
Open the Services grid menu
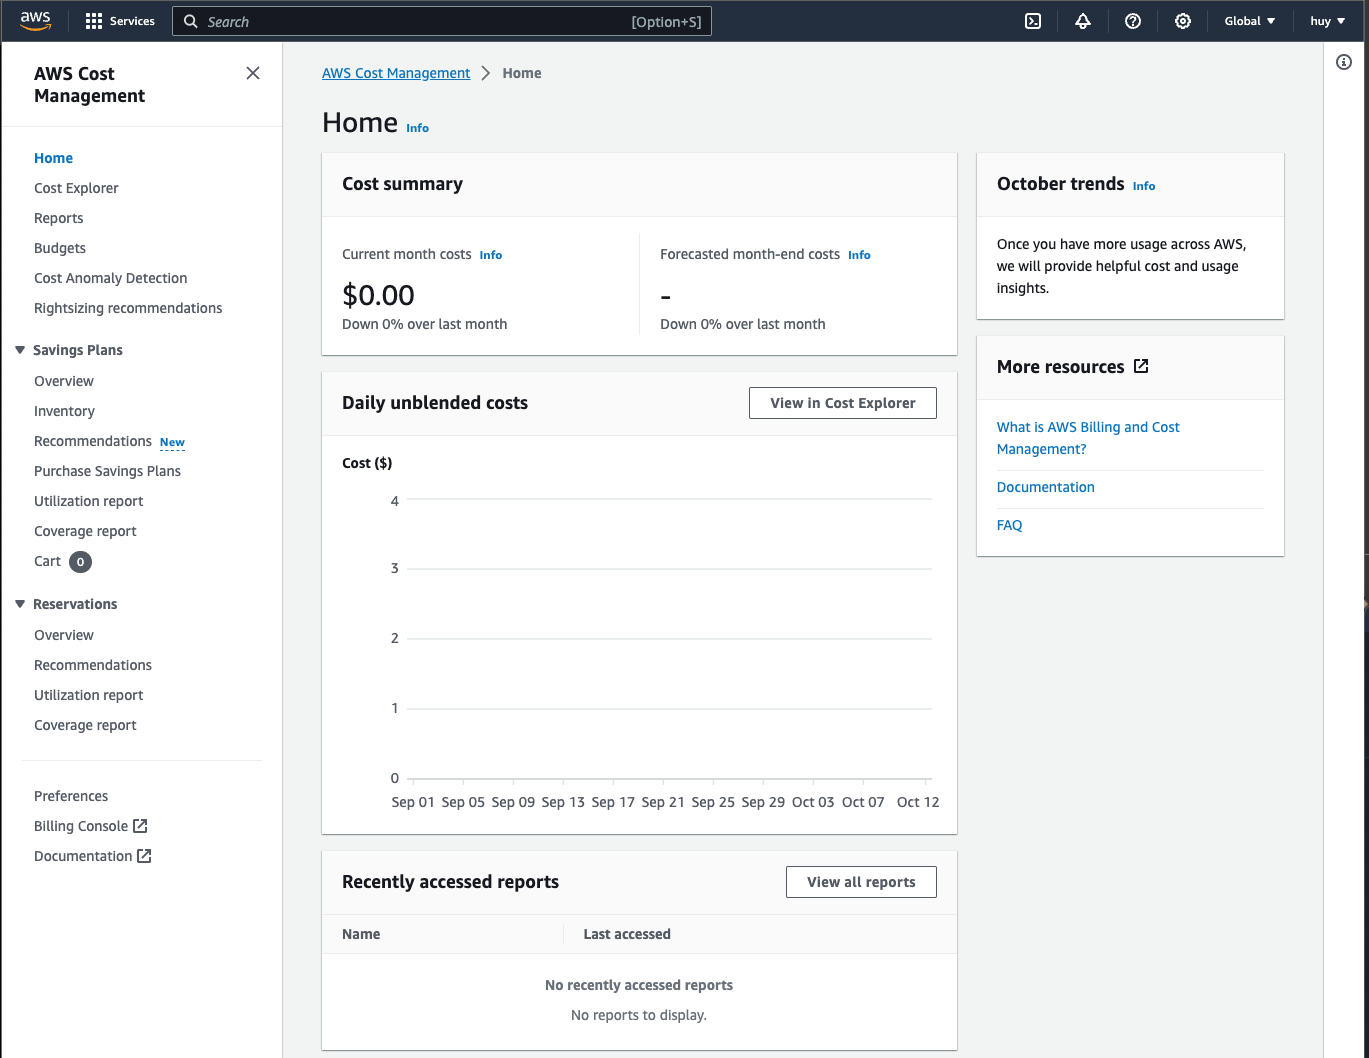[120, 21]
